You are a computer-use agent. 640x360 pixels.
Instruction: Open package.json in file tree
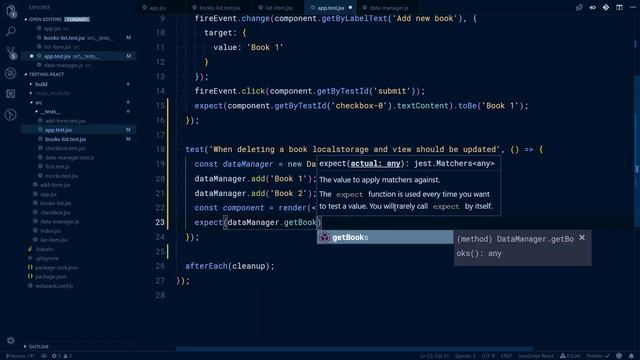click(51, 277)
